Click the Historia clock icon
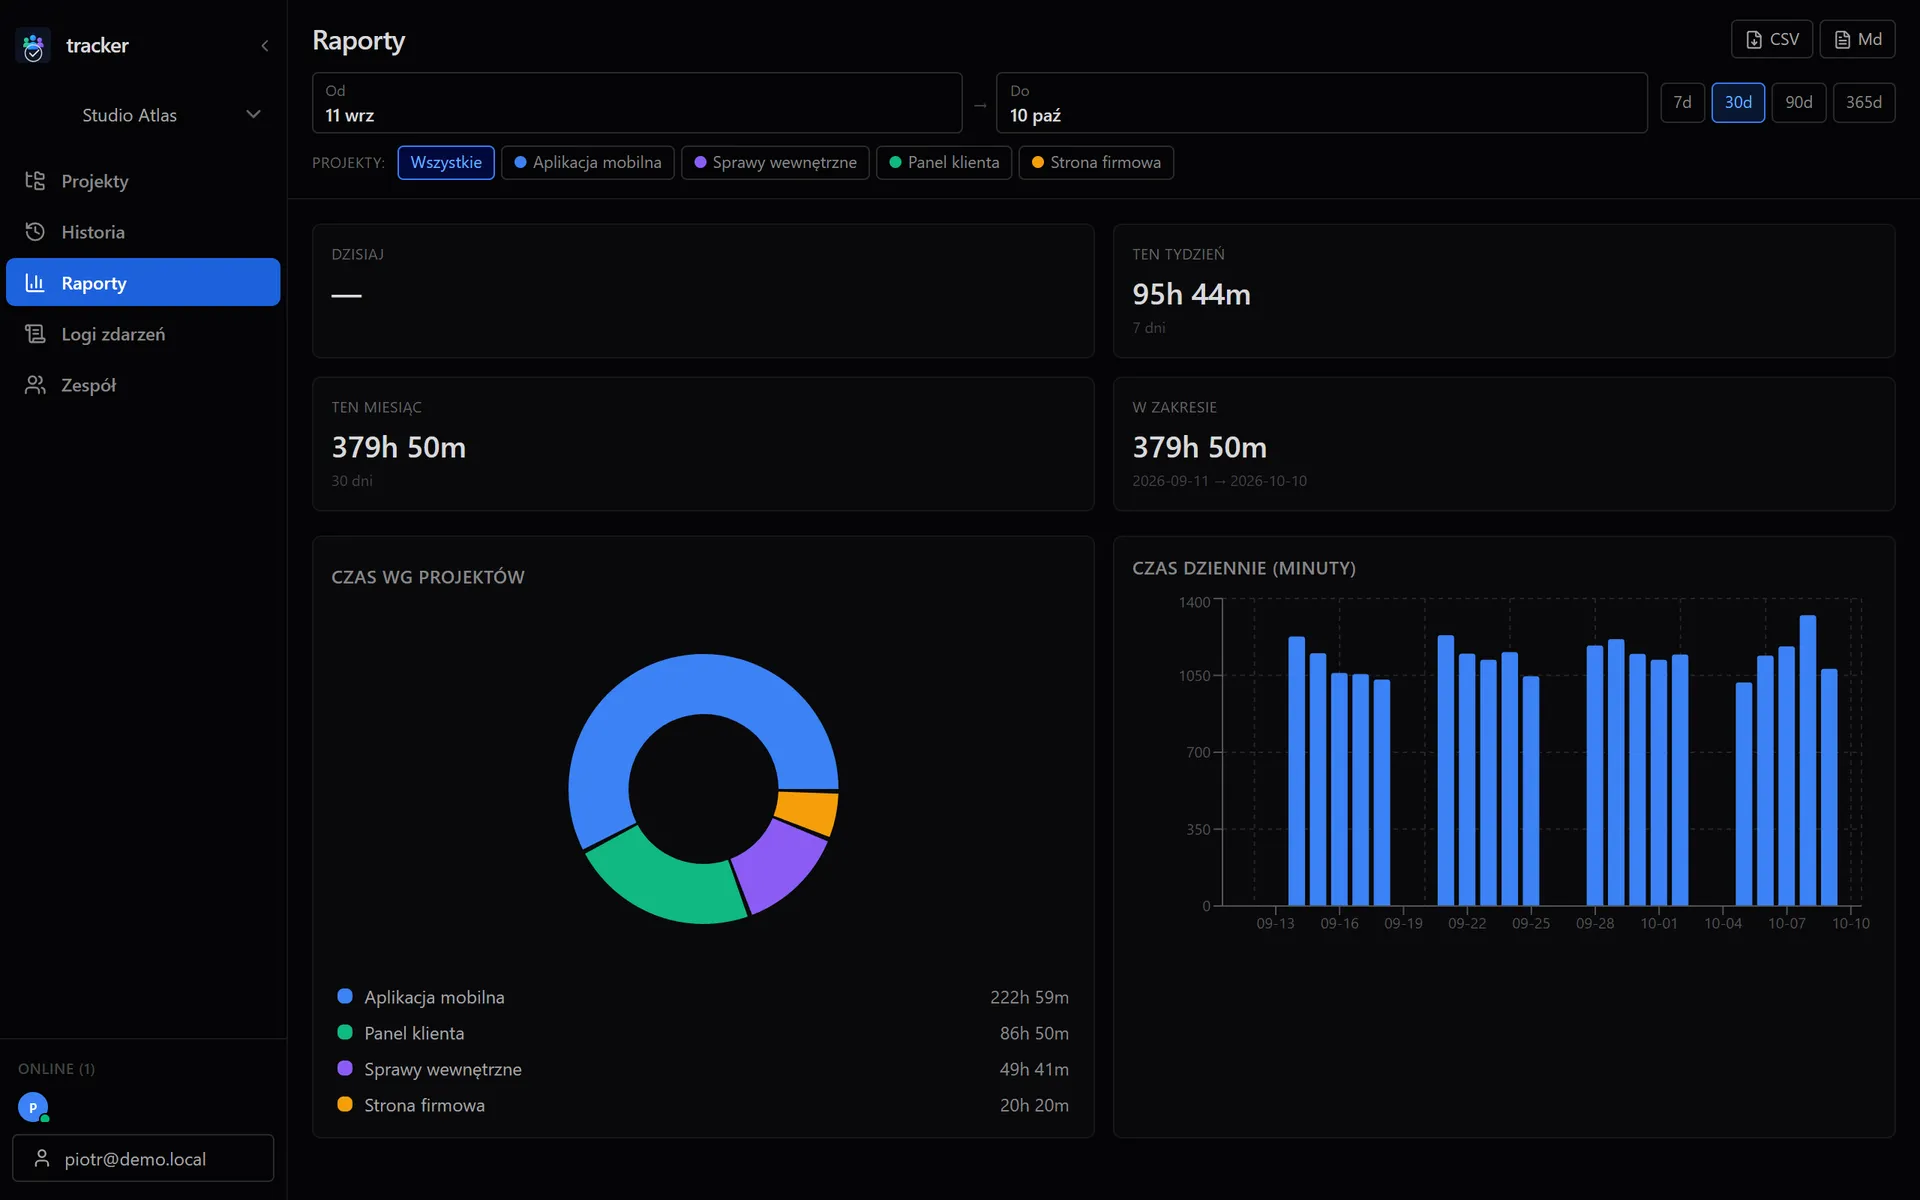The image size is (1920, 1200). click(35, 232)
